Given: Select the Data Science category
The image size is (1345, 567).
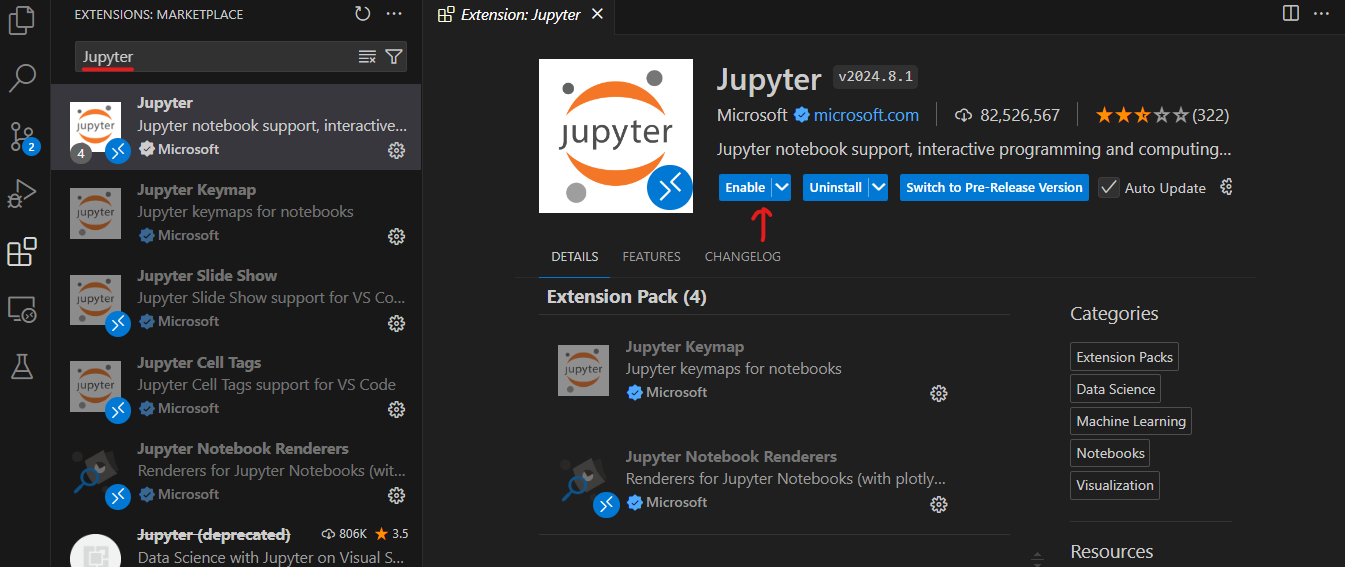Looking at the screenshot, I should [1115, 389].
